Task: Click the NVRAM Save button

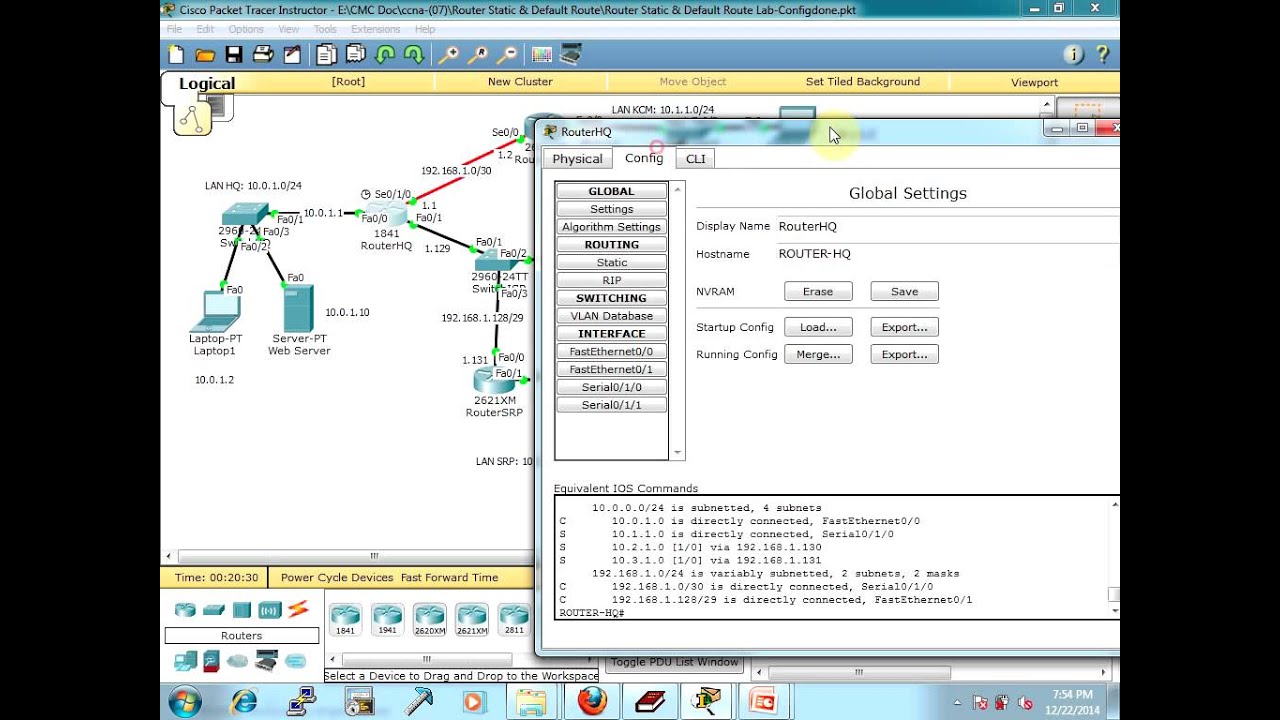Action: [x=905, y=292]
